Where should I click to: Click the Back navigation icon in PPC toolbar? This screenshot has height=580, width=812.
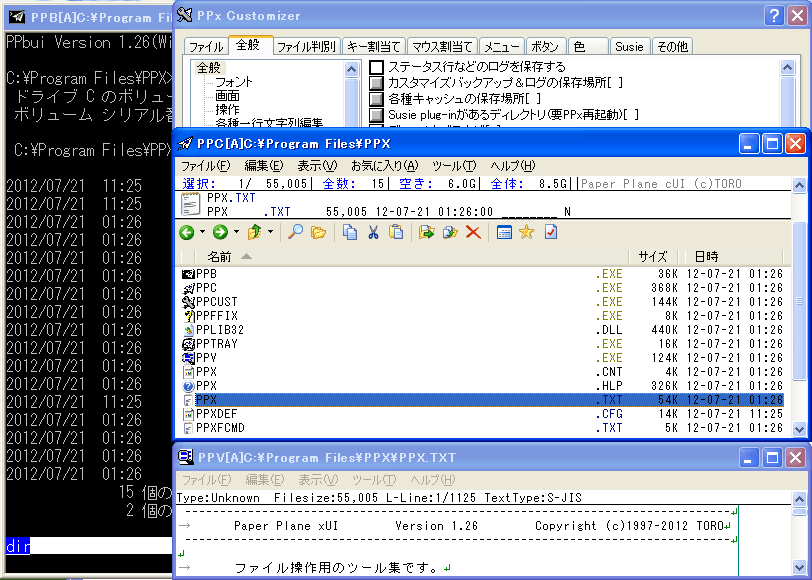coord(188,231)
